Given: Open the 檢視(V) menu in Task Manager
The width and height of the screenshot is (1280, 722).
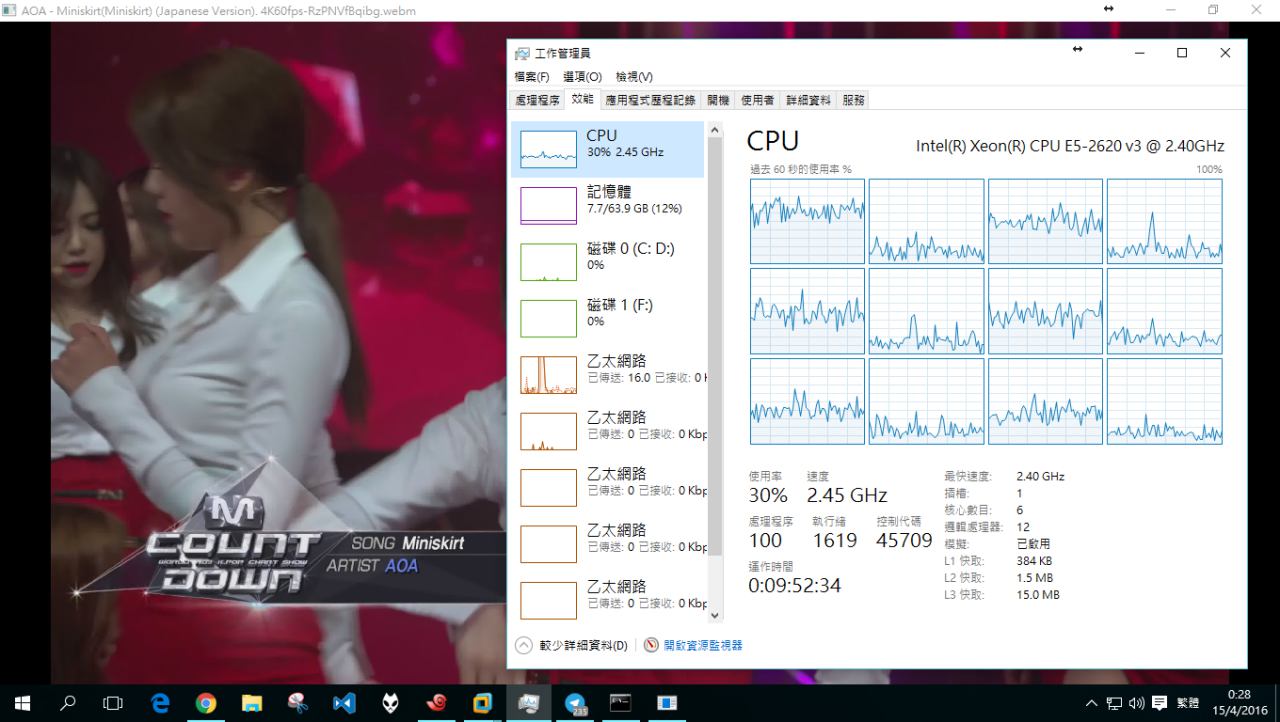Looking at the screenshot, I should [x=634, y=77].
